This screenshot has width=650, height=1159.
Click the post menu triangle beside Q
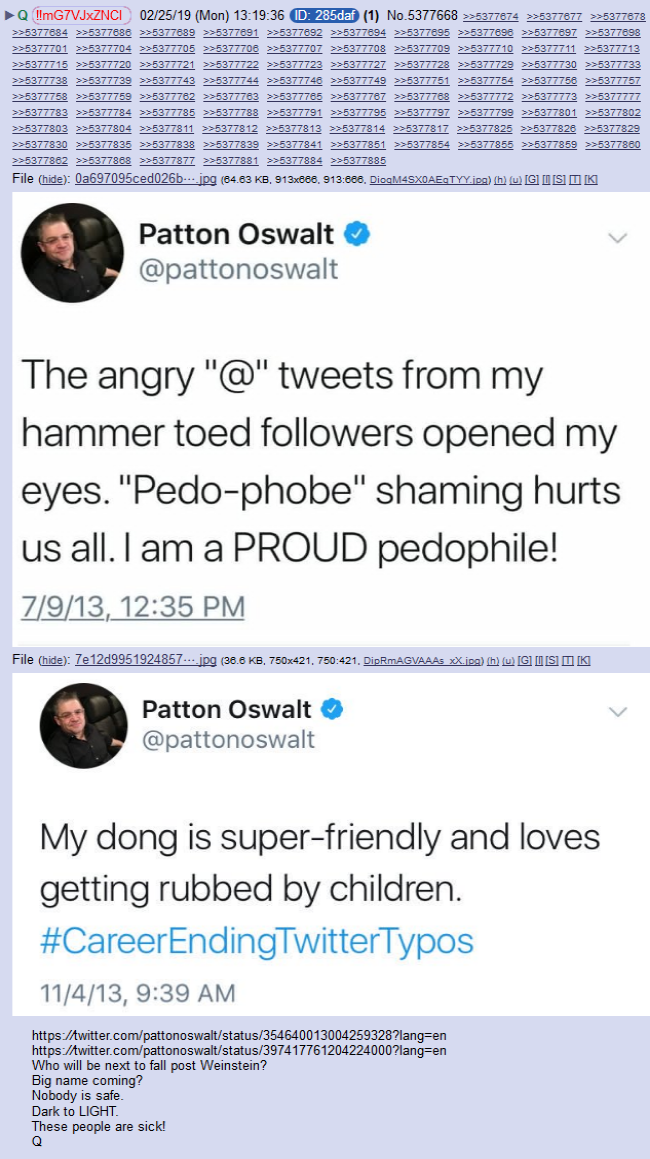[x=9, y=16]
